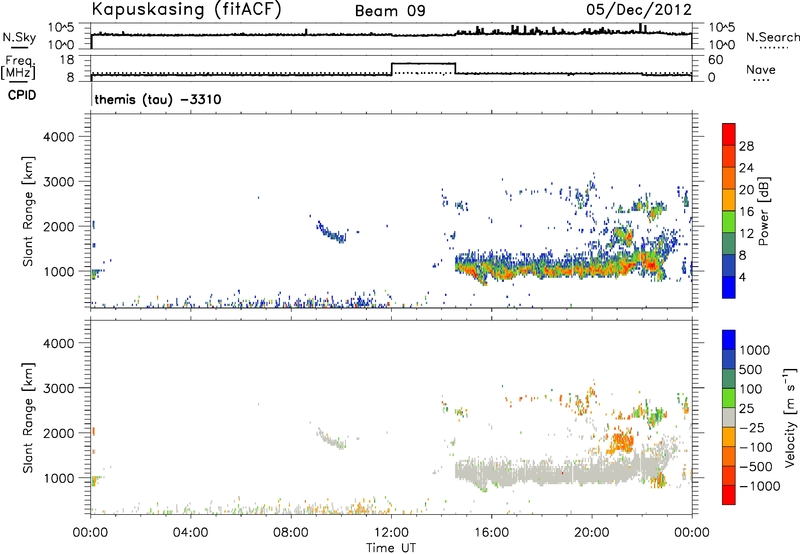The height and width of the screenshot is (554, 800).
Task: Click the Power [dB] colorbar title
Action: 763,211
